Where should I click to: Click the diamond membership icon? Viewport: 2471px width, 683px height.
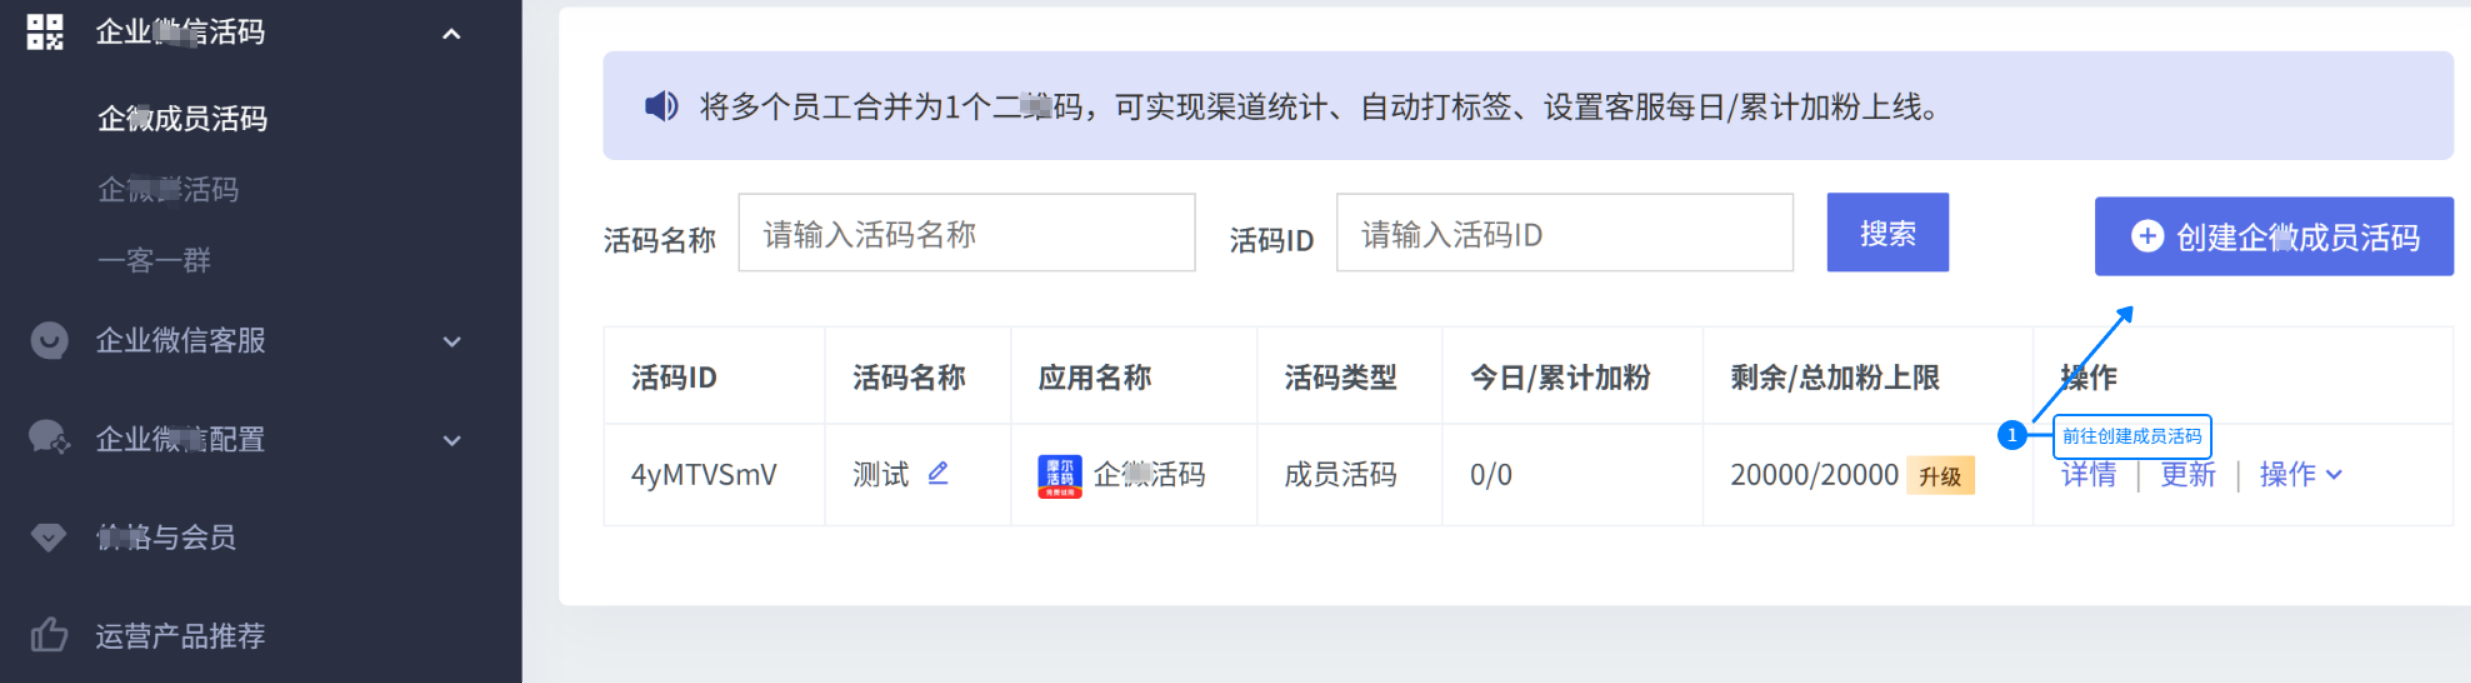coord(48,537)
